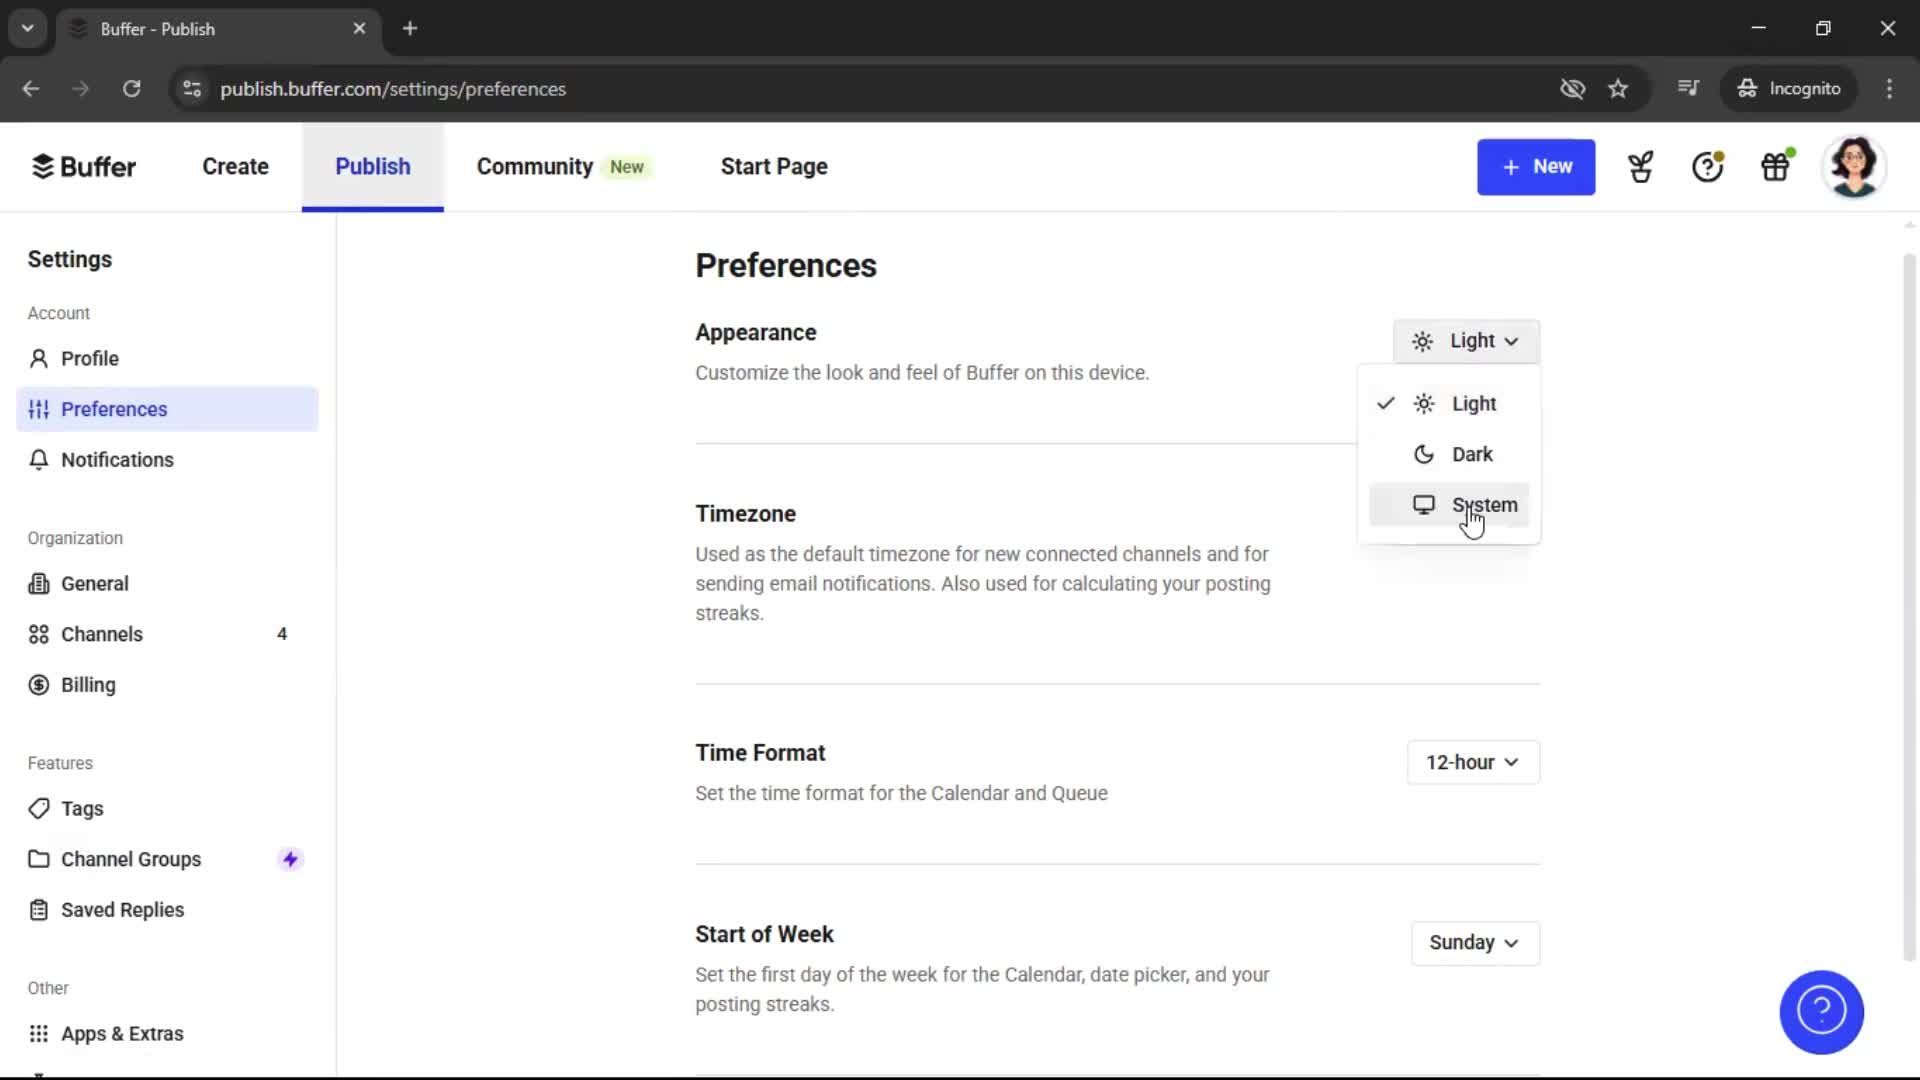
Task: Open the help question mark icon in header
Action: click(1706, 167)
